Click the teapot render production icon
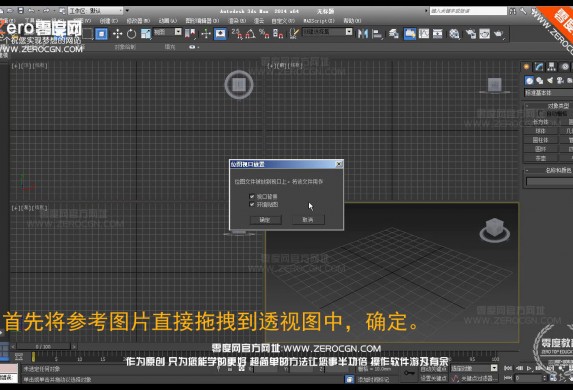 (x=498, y=34)
